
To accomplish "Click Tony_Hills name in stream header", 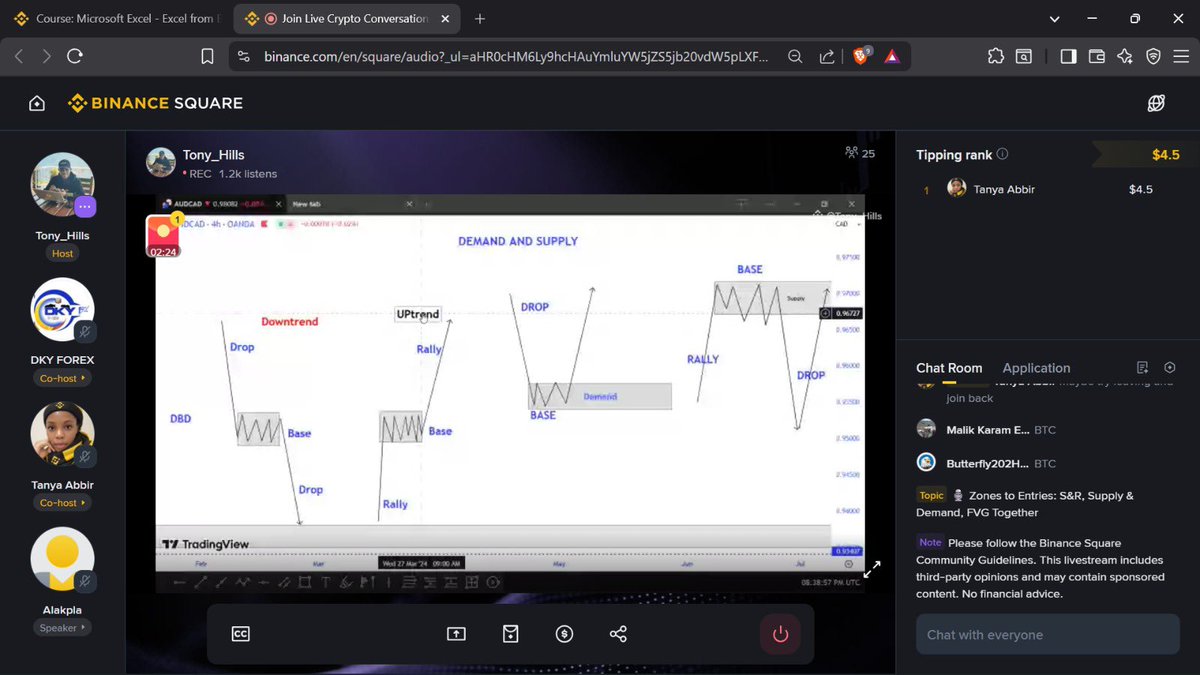I will (x=213, y=155).
